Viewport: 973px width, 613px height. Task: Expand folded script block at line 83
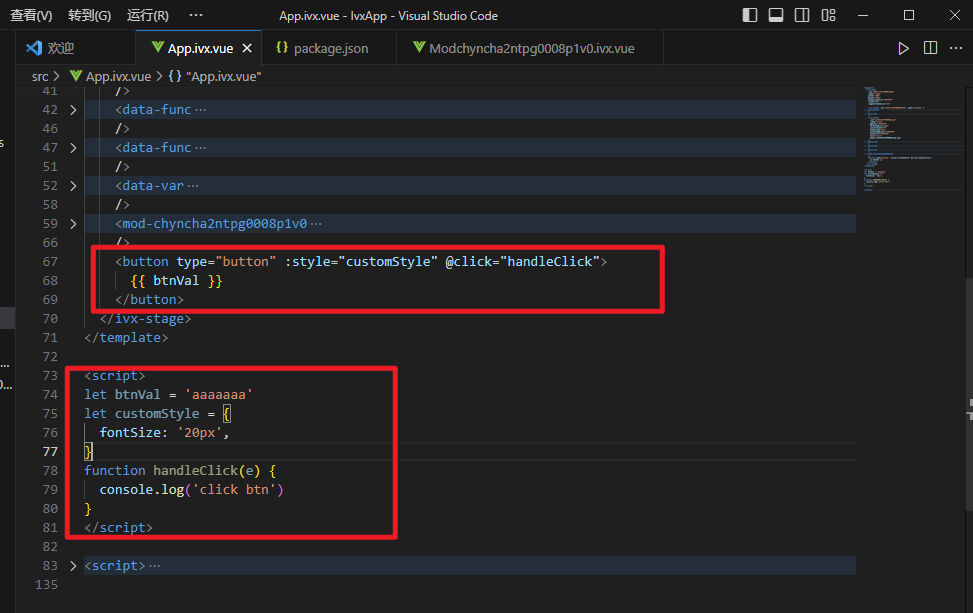pyautogui.click(x=73, y=566)
